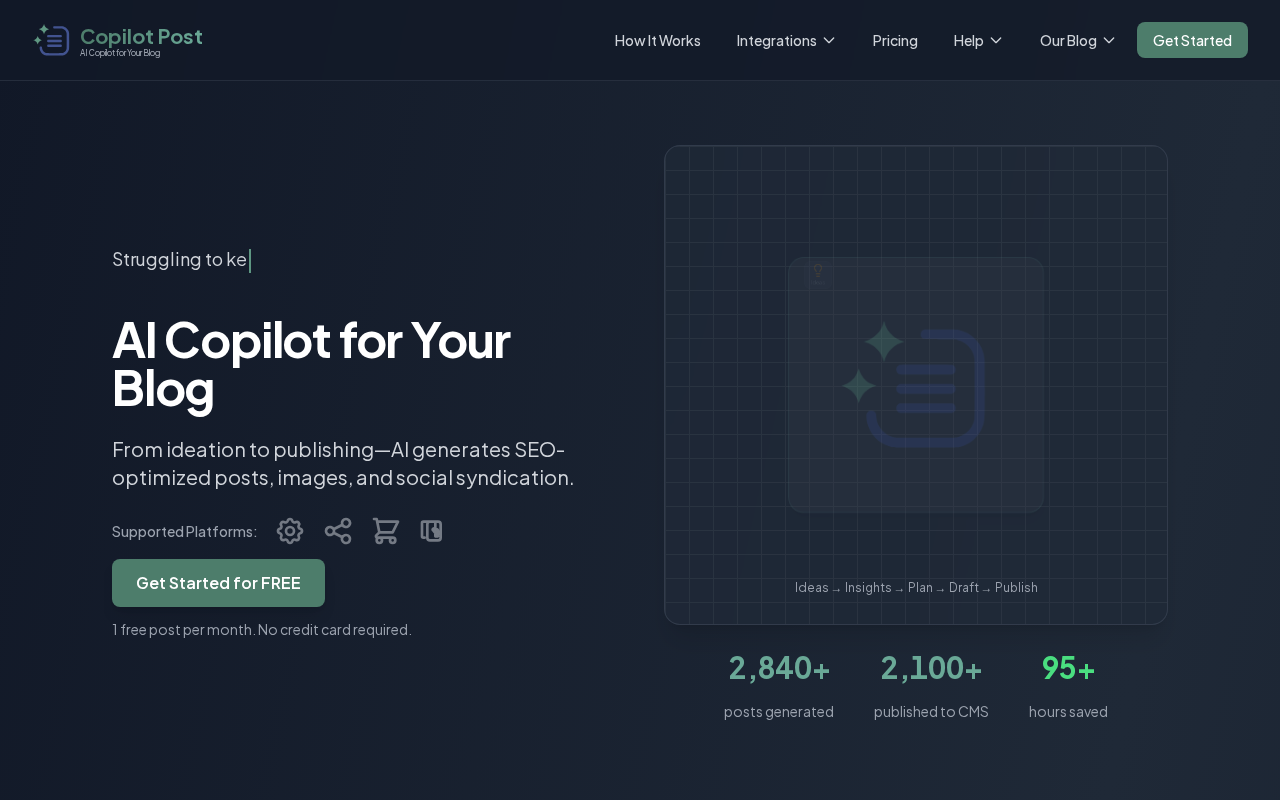The image size is (1280, 800).
Task: Expand the Help dropdown chevron
Action: coord(996,40)
